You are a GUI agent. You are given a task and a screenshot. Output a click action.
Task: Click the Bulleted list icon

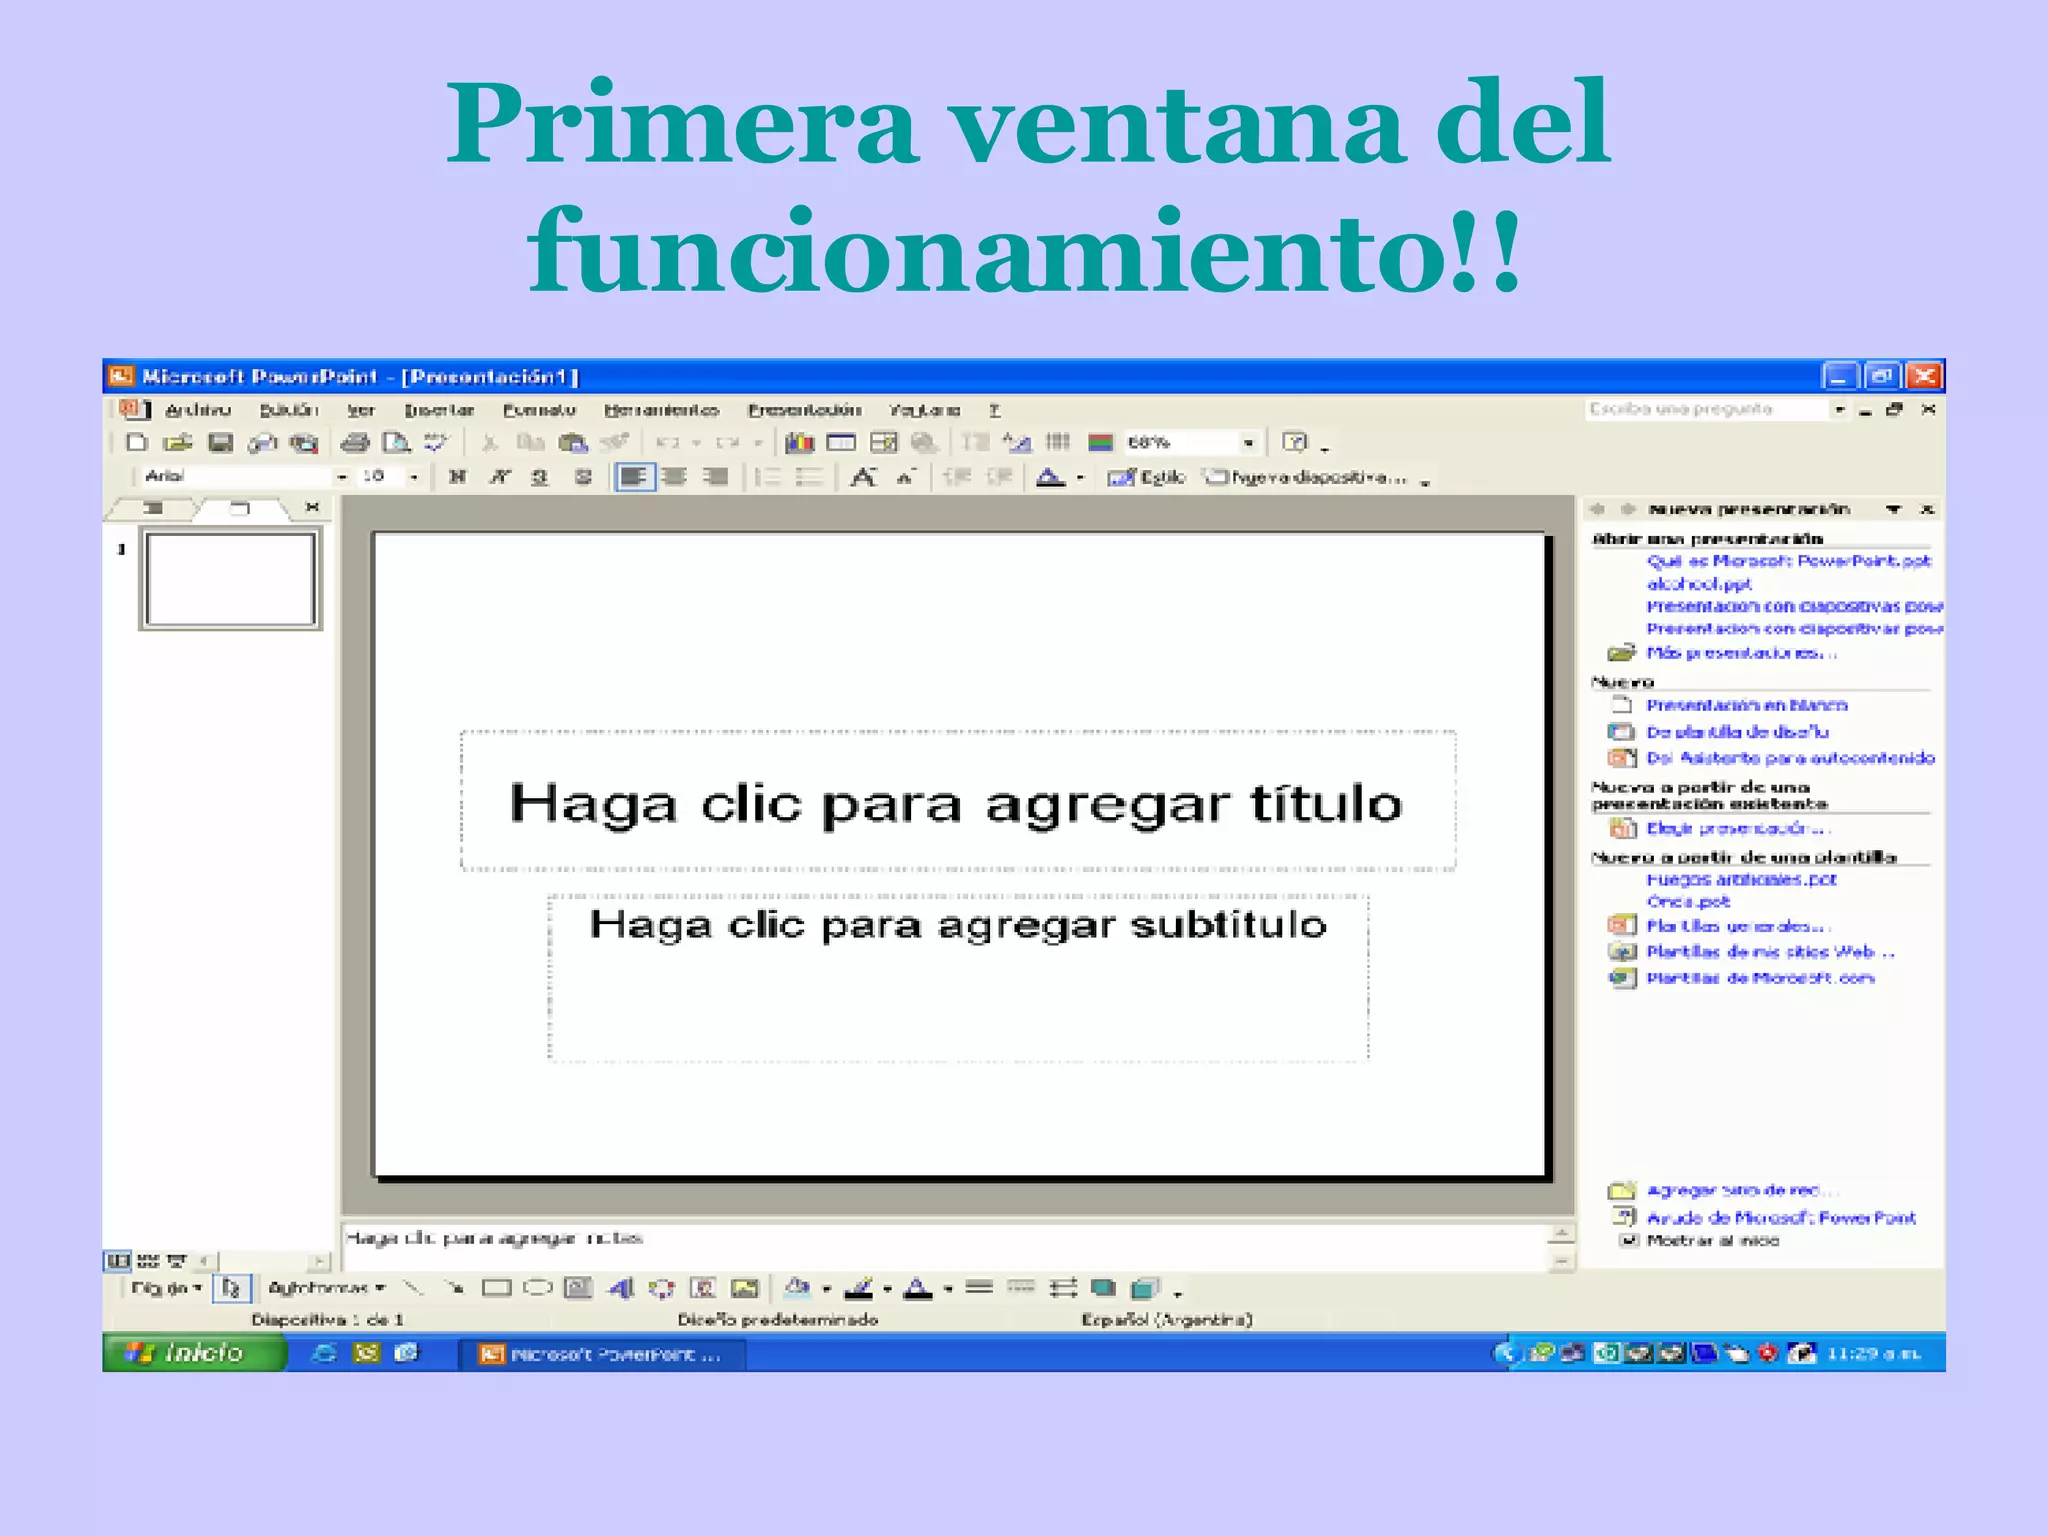pyautogui.click(x=809, y=477)
